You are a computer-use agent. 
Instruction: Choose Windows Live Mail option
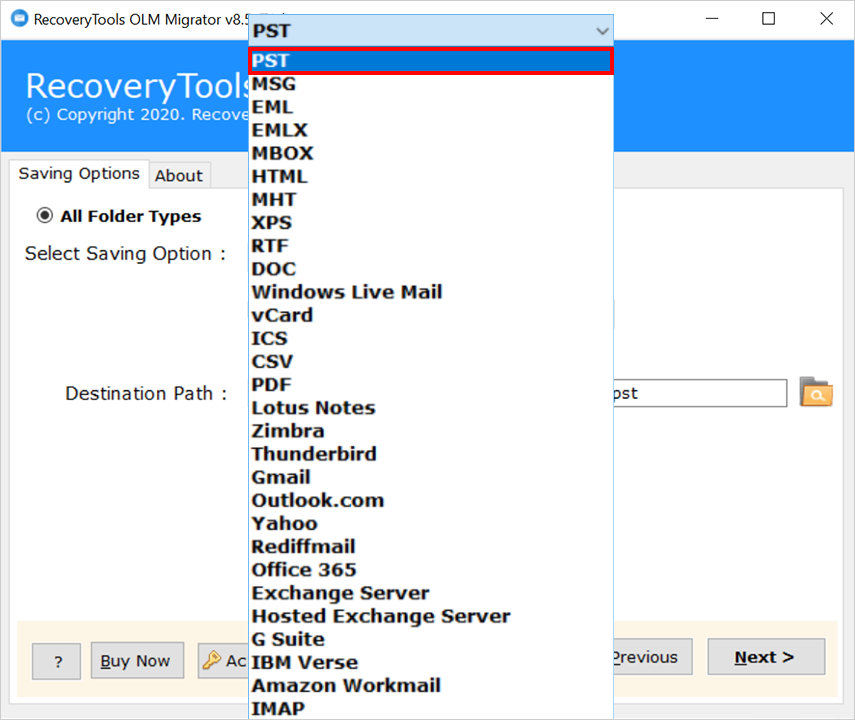click(431, 292)
